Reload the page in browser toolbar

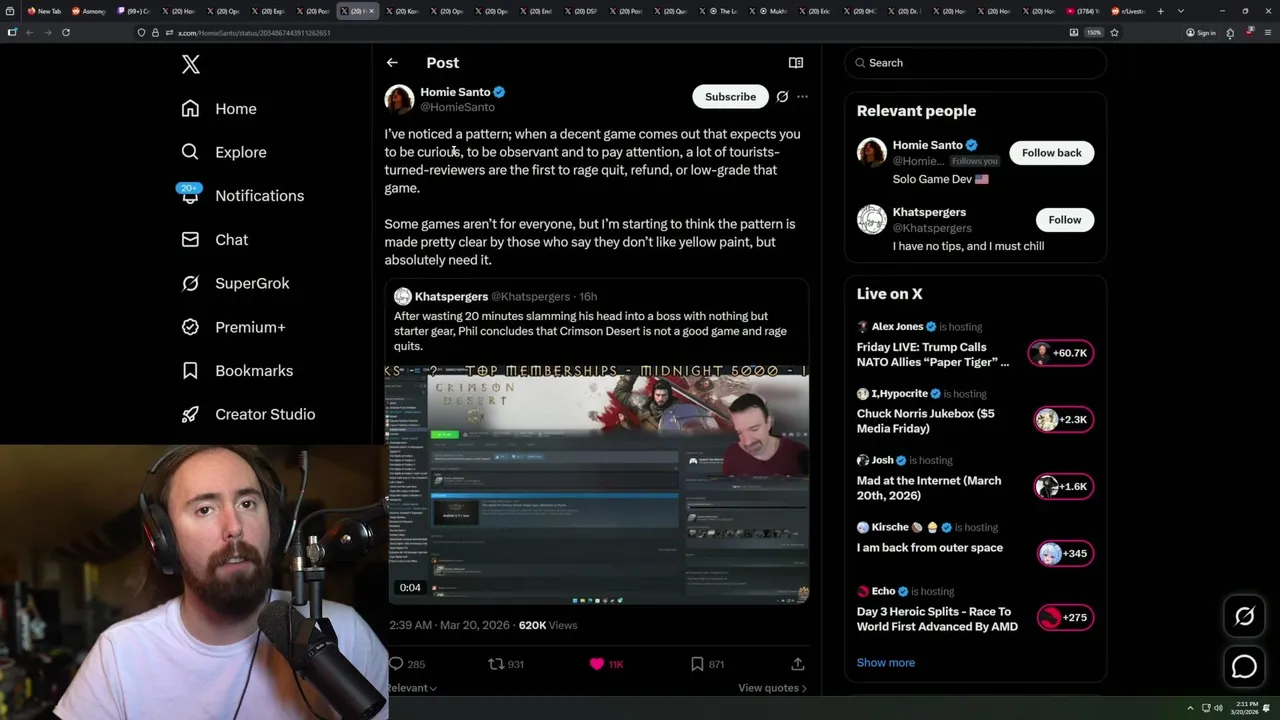pos(66,32)
